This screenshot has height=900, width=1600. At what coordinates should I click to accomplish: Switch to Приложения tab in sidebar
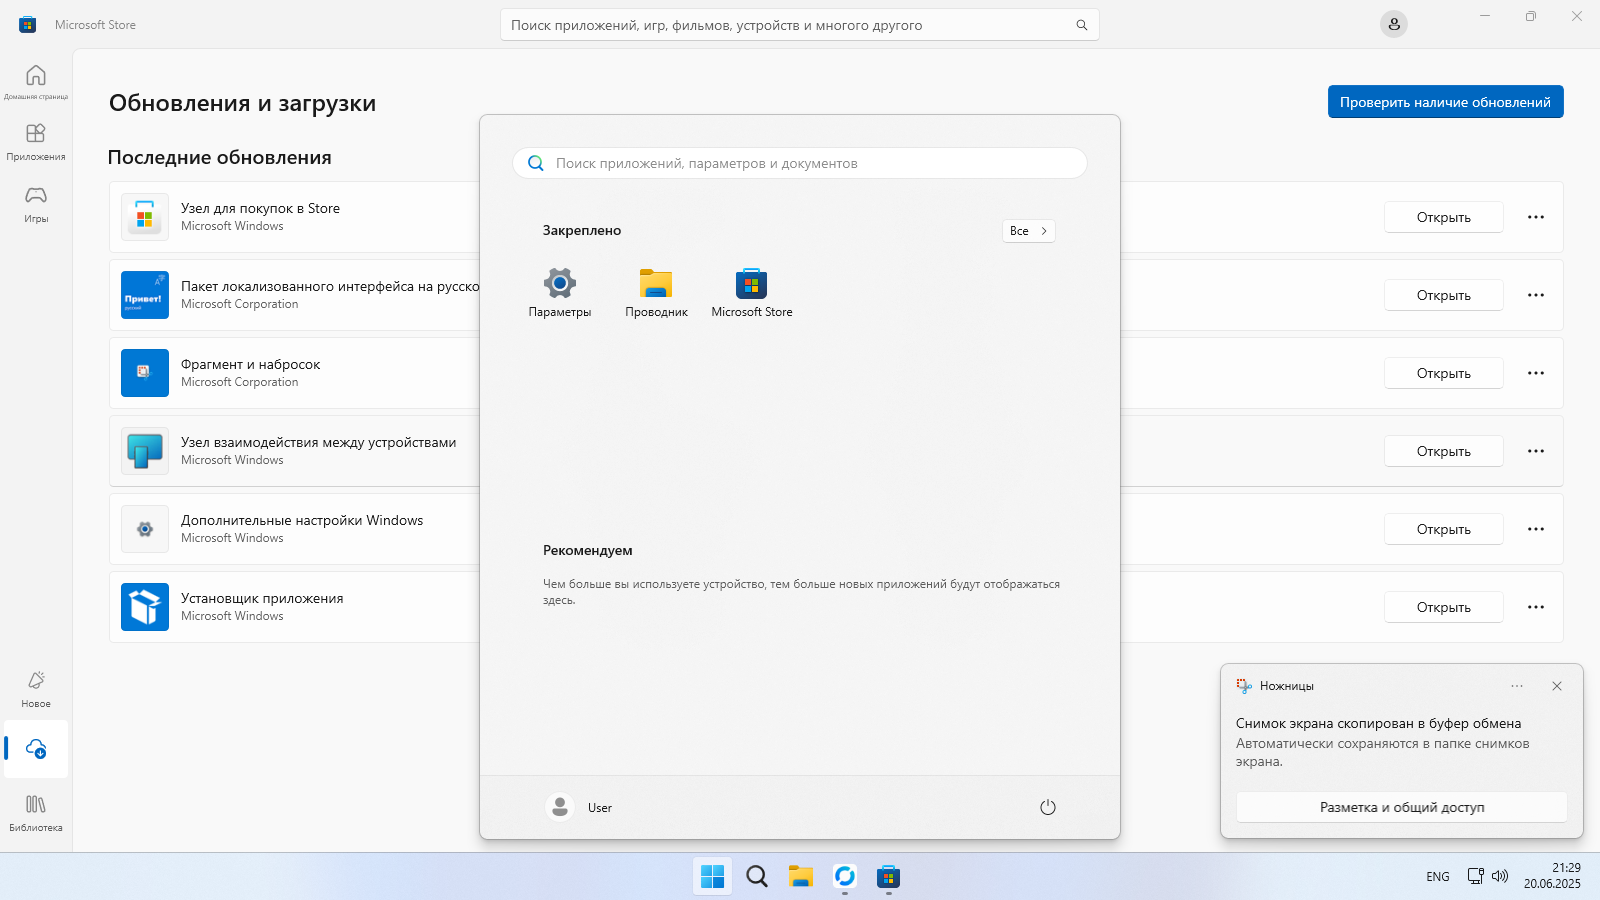click(x=36, y=142)
